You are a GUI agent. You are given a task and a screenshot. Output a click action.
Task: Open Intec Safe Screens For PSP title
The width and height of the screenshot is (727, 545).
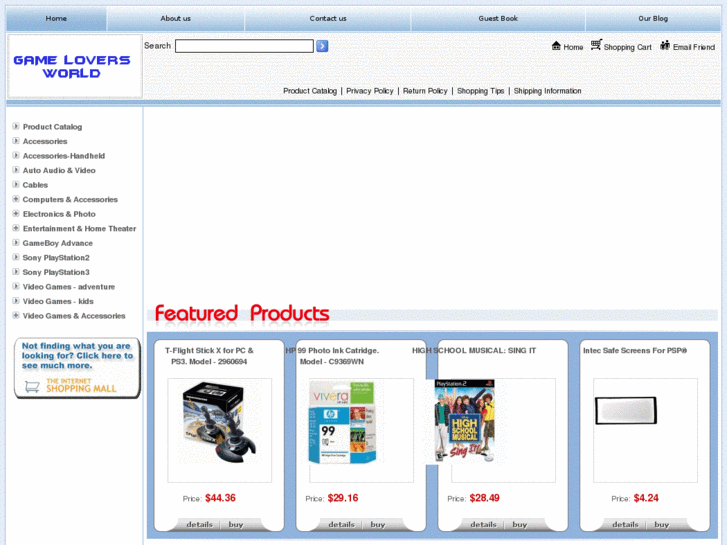pyautogui.click(x=635, y=351)
